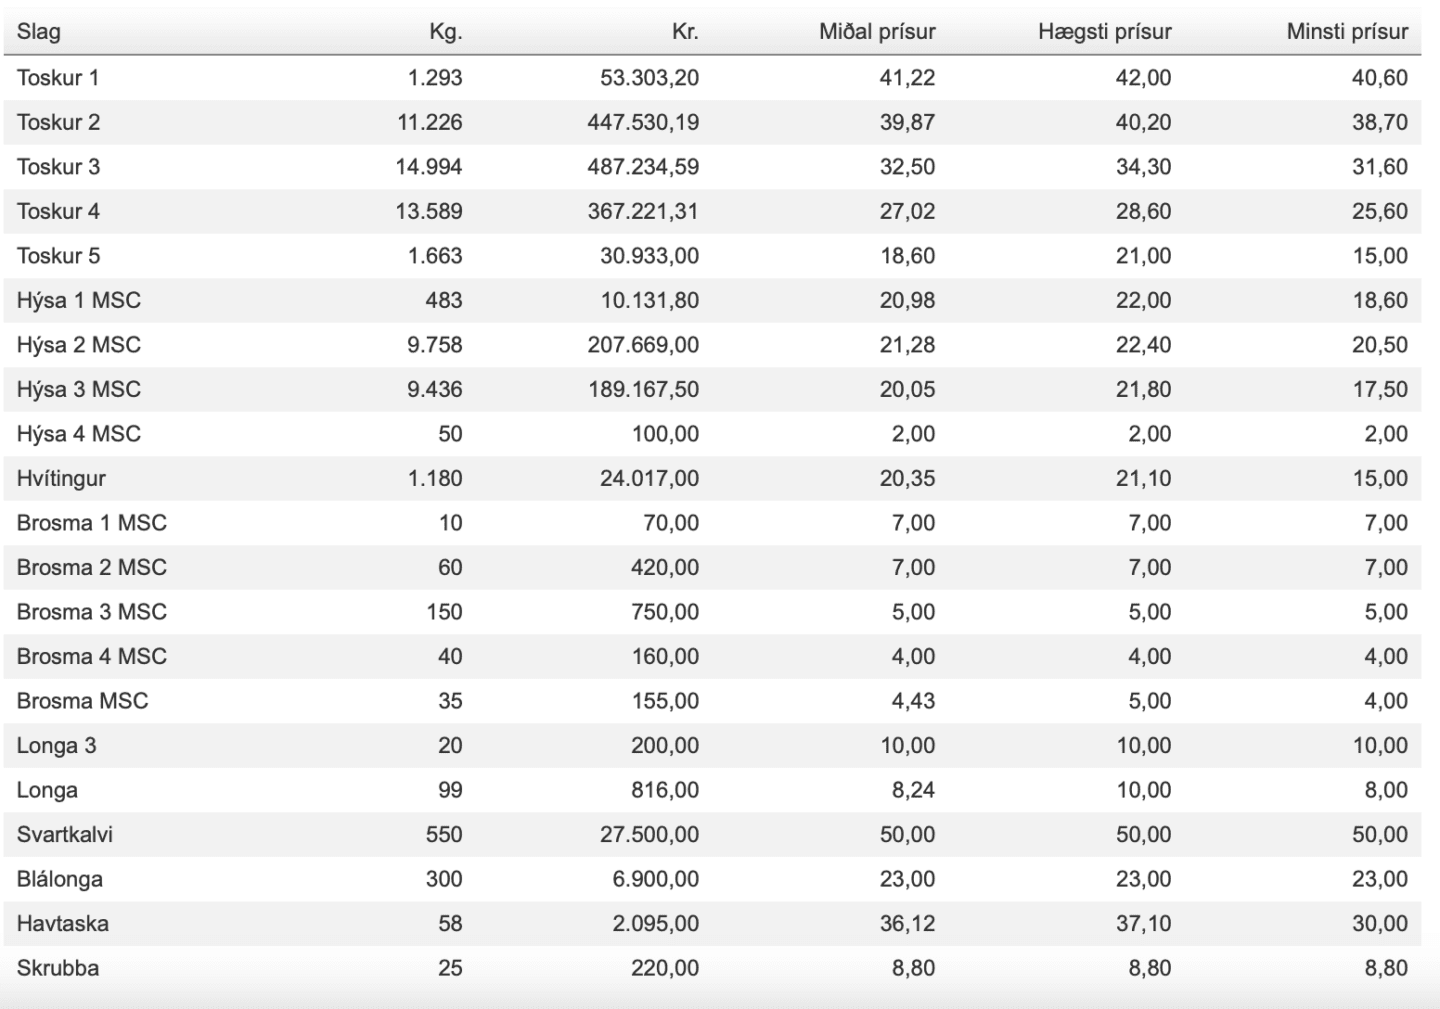The image size is (1440, 1009).
Task: Select the Skrubba row
Action: pyautogui.click(x=712, y=968)
